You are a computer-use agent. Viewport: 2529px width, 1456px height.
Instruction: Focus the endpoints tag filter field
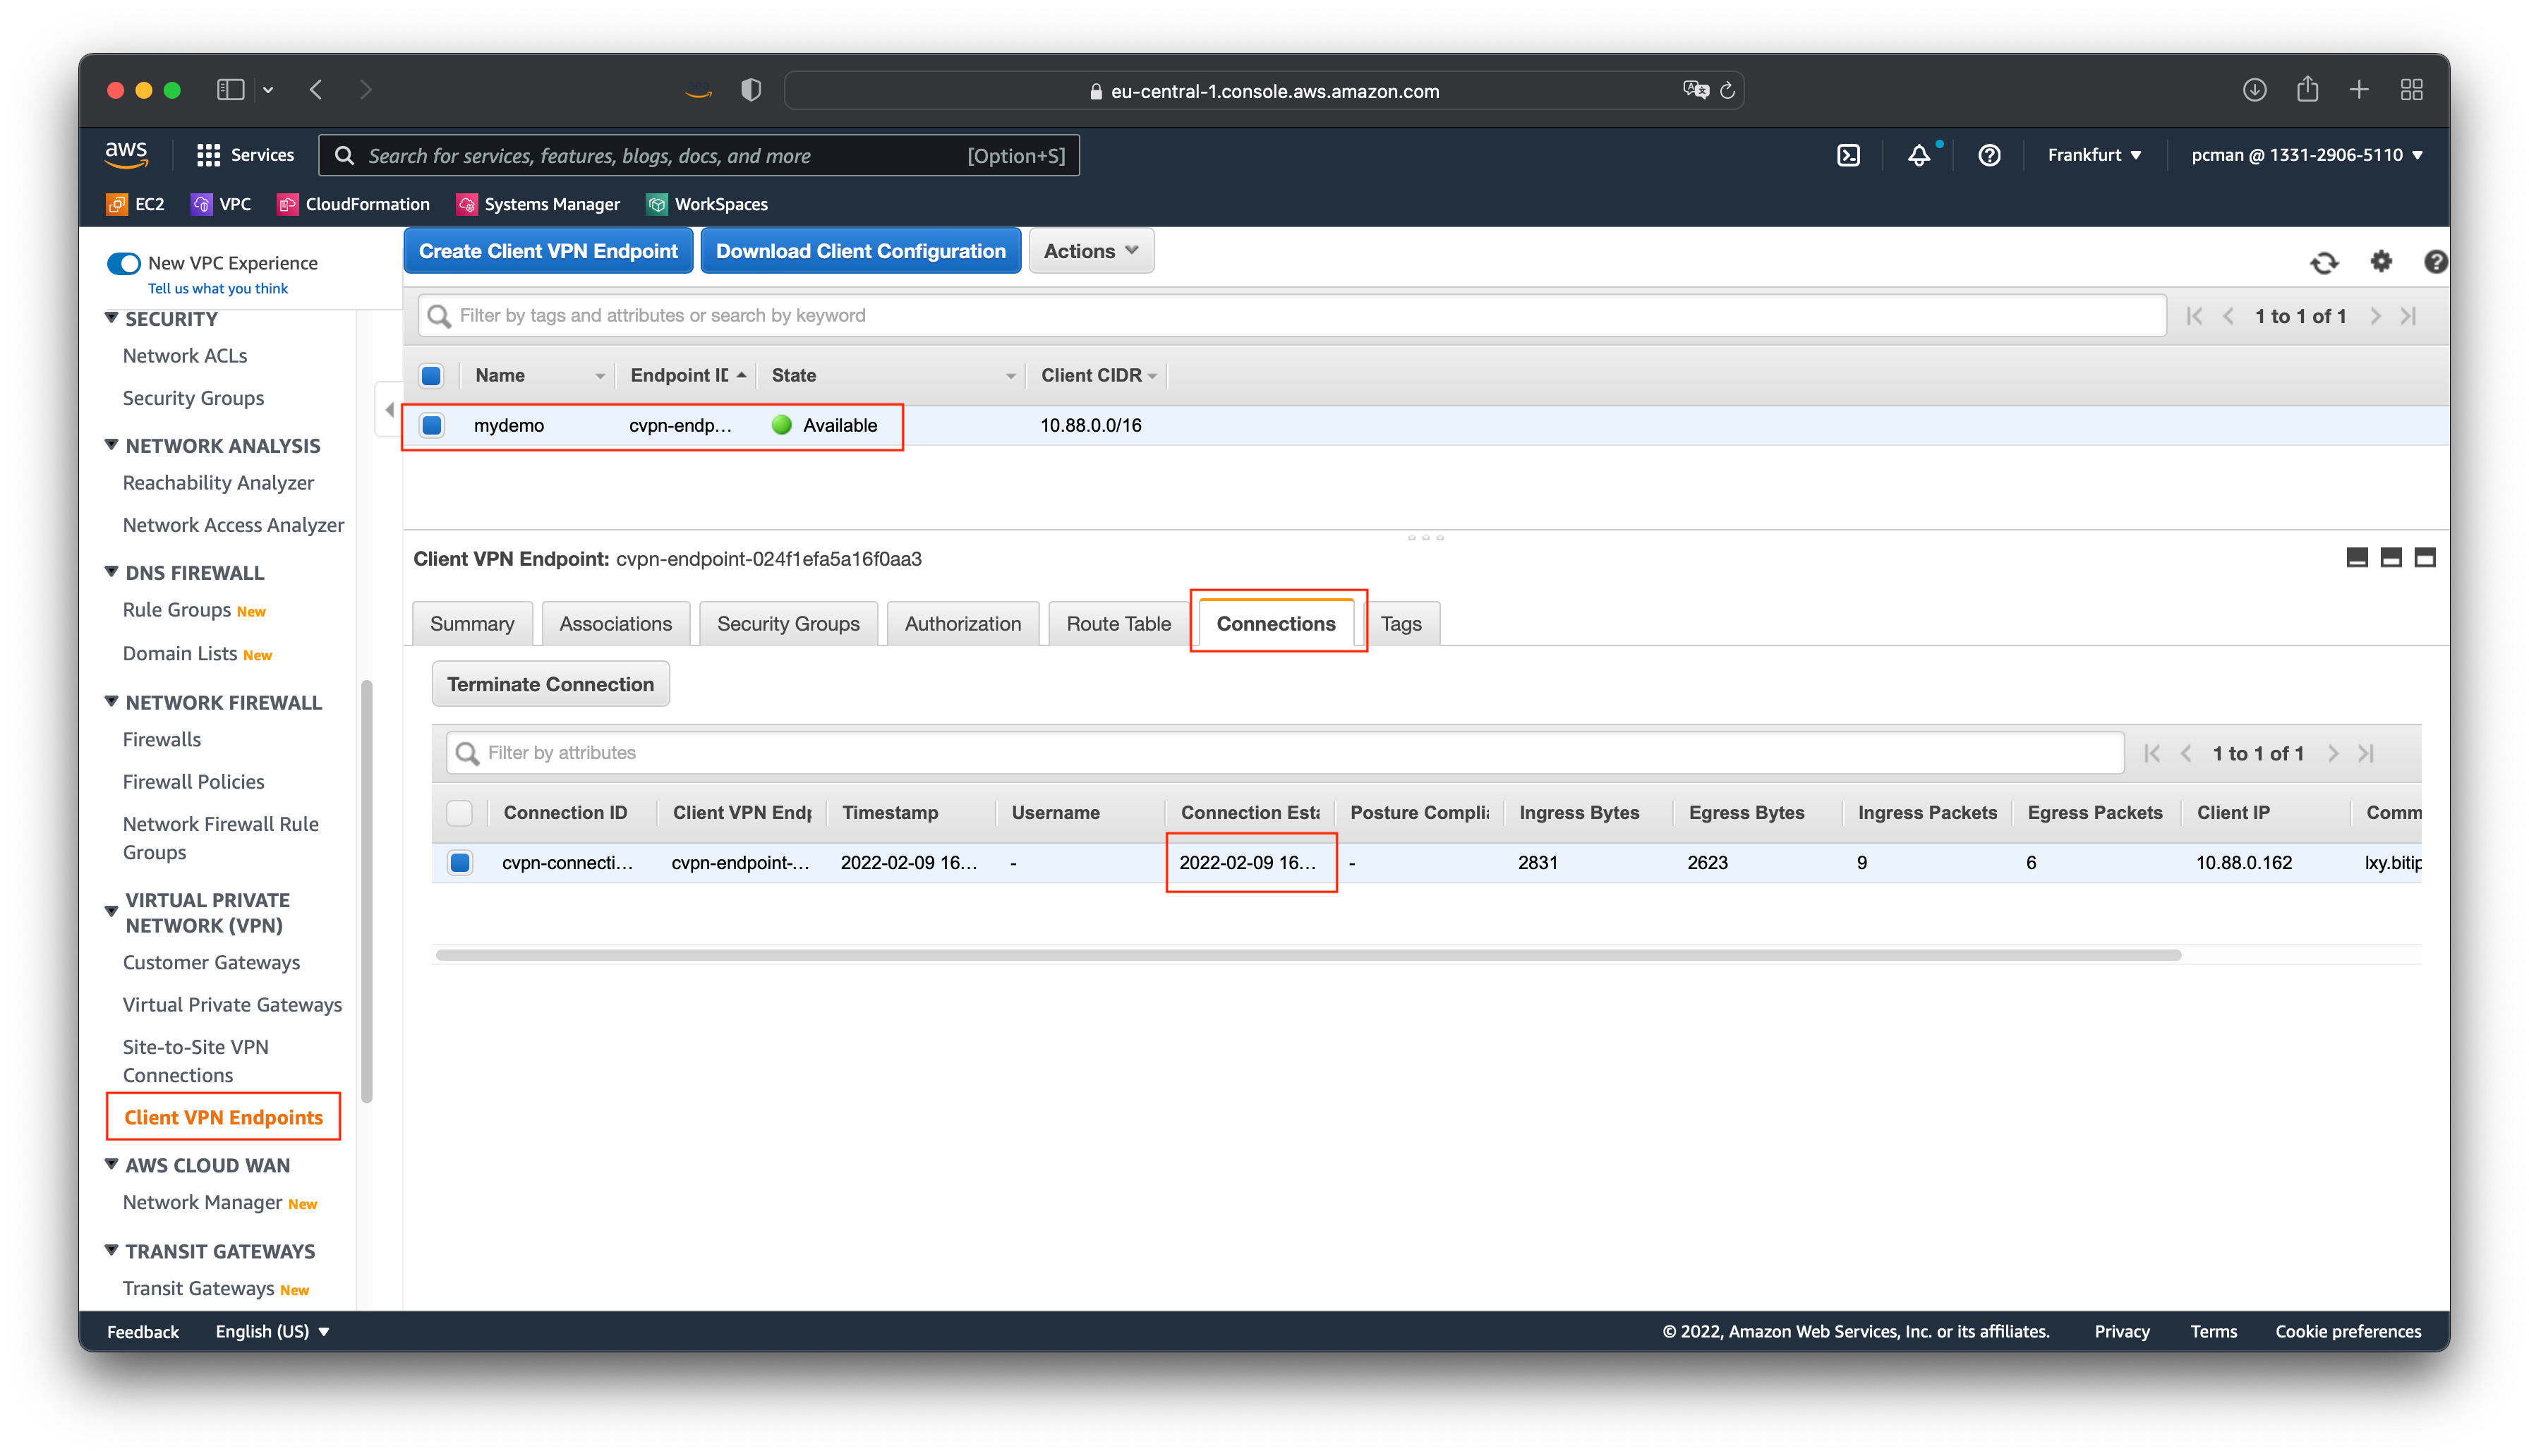click(1292, 316)
